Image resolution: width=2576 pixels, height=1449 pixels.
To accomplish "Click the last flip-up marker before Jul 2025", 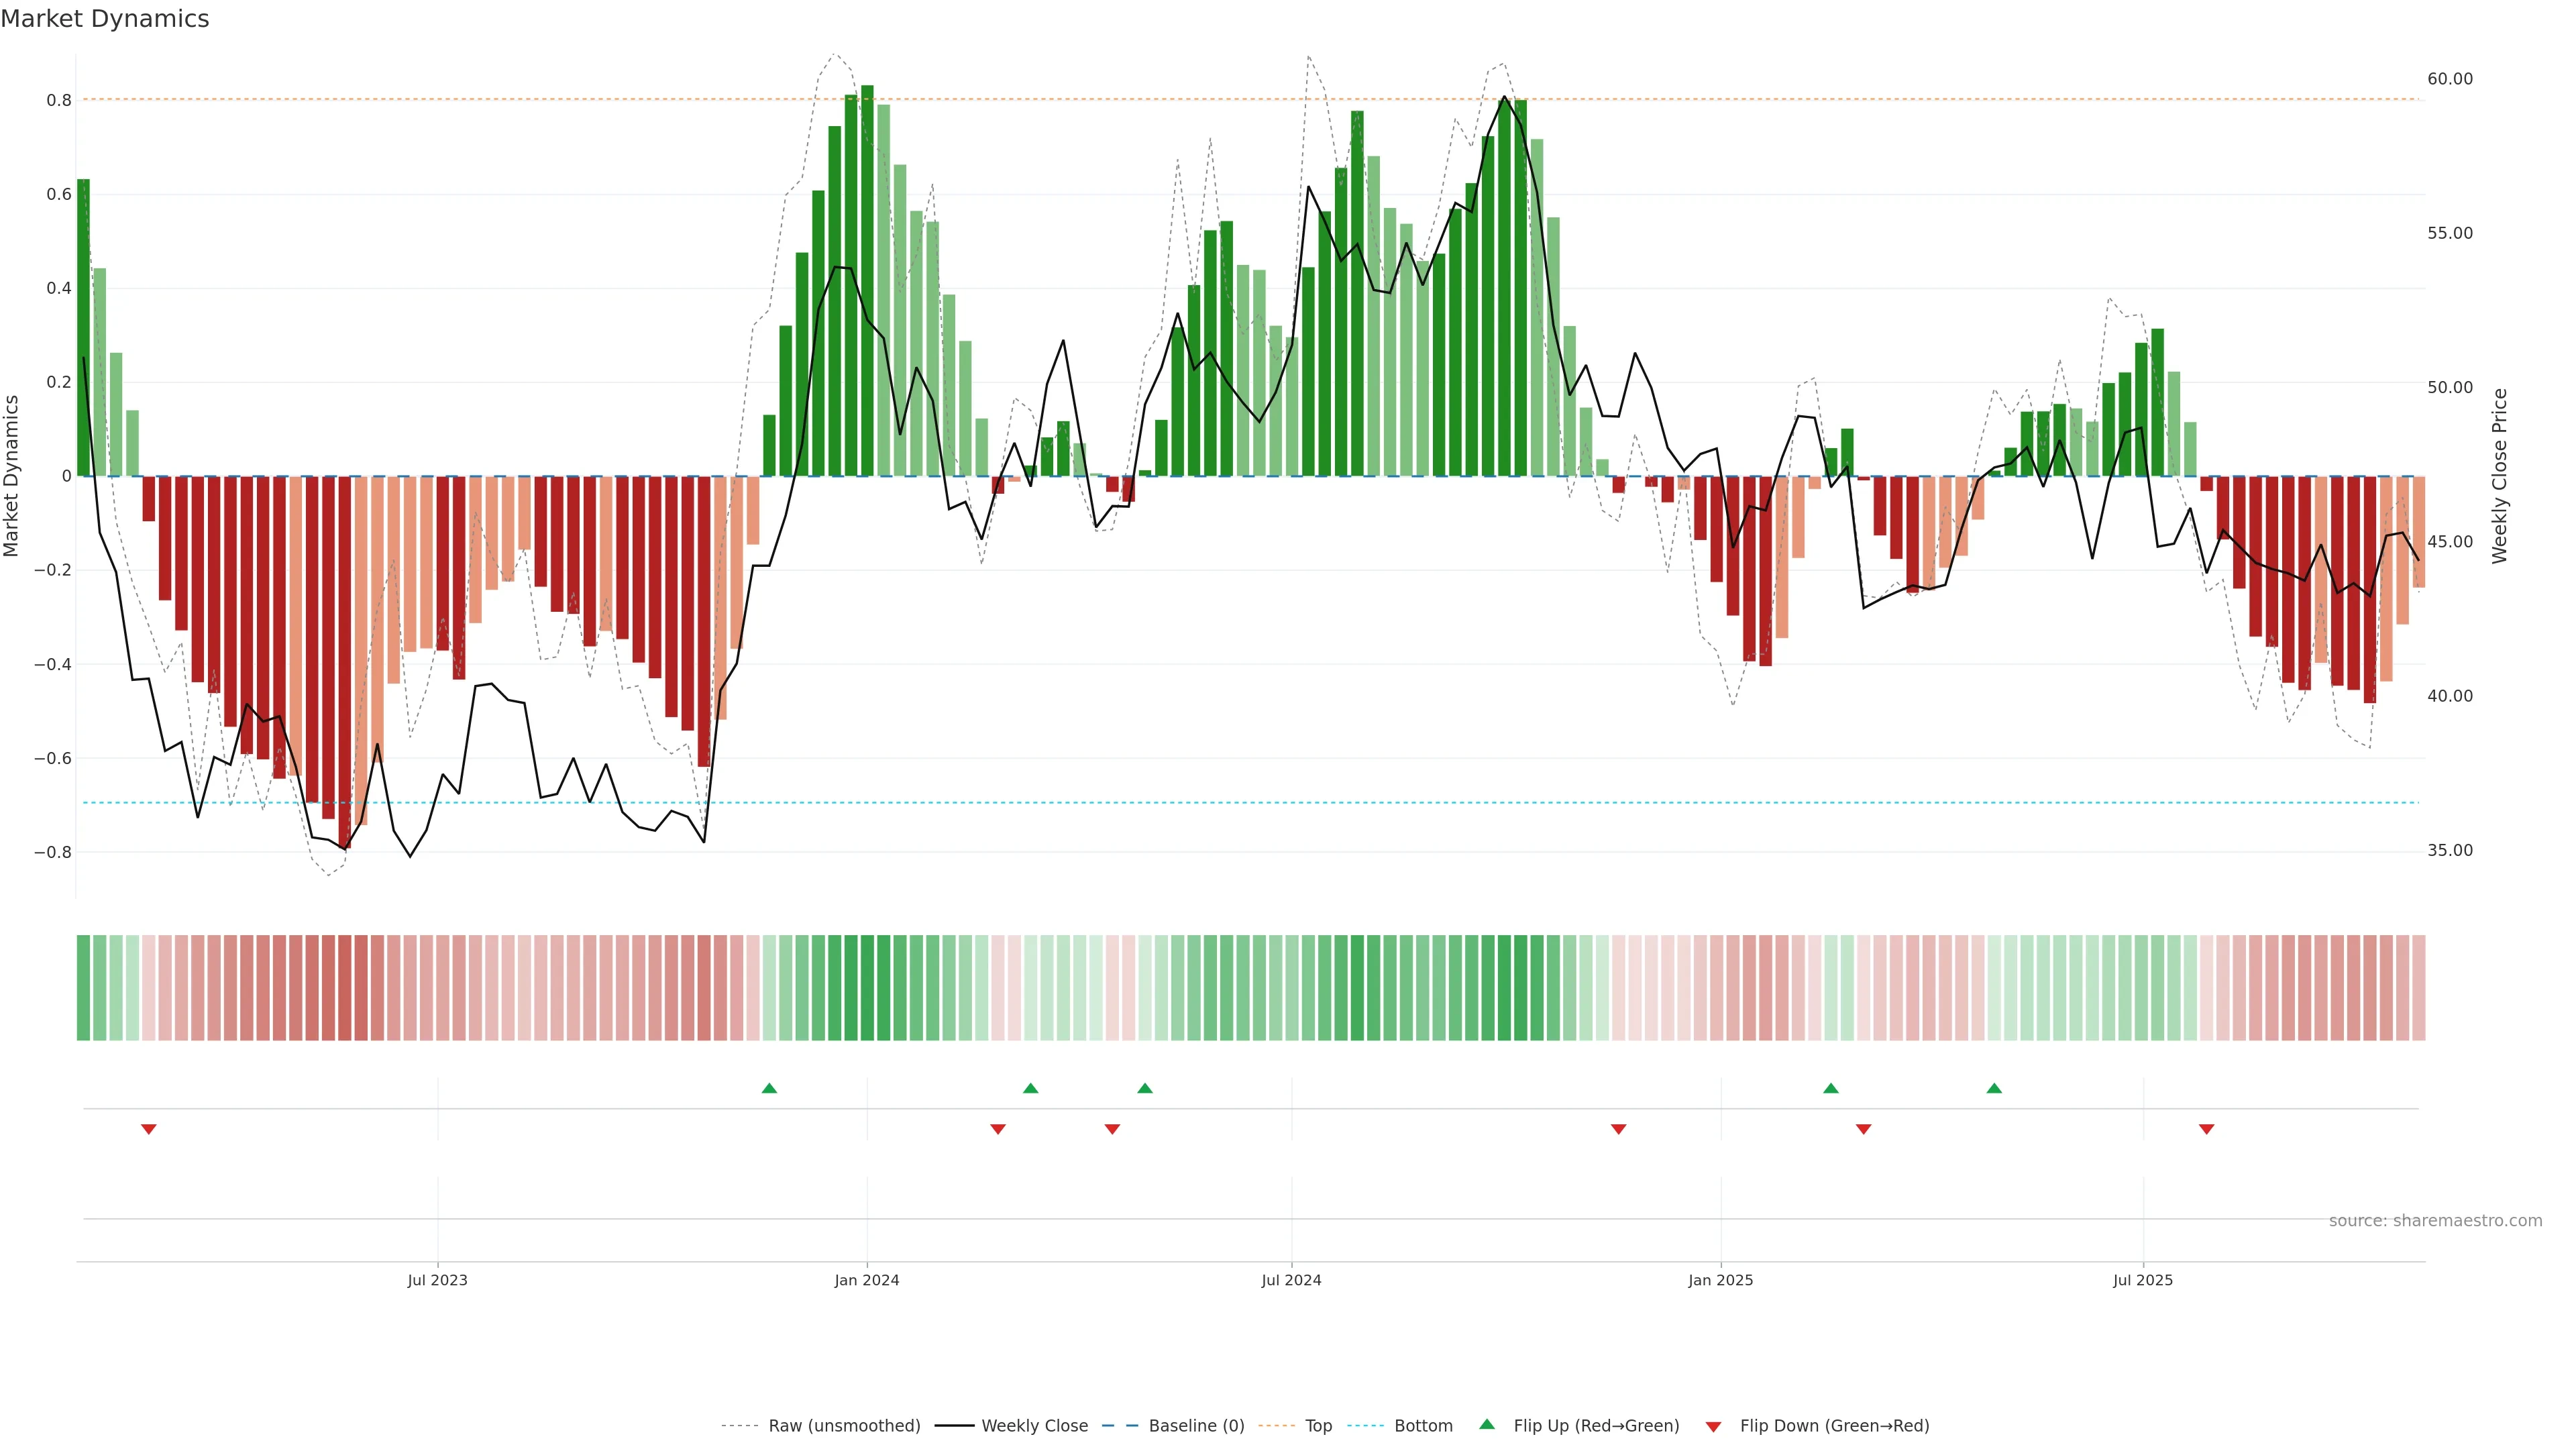I will click(1994, 1088).
